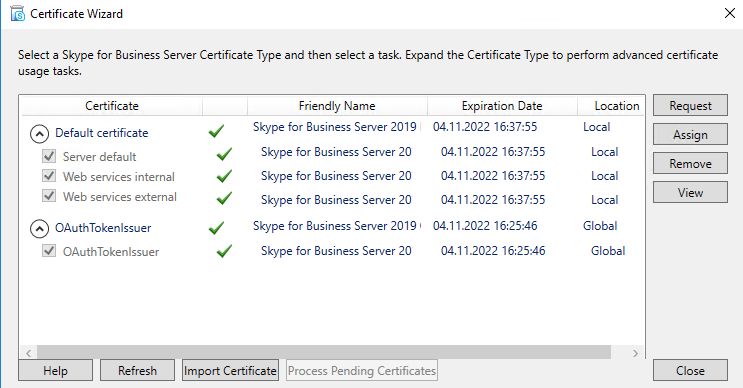Collapse the Default certificate group
743x388 pixels.
pos(39,134)
